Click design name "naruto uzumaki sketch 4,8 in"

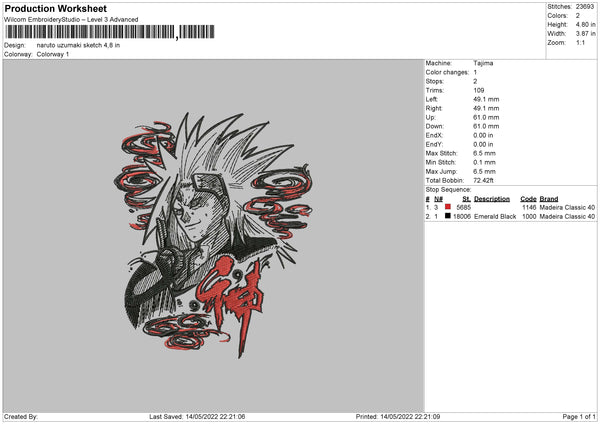point(78,45)
